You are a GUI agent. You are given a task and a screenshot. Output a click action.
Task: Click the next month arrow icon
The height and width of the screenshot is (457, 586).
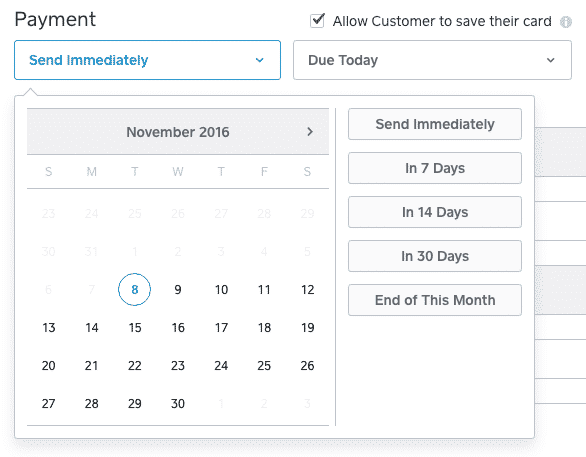point(309,132)
